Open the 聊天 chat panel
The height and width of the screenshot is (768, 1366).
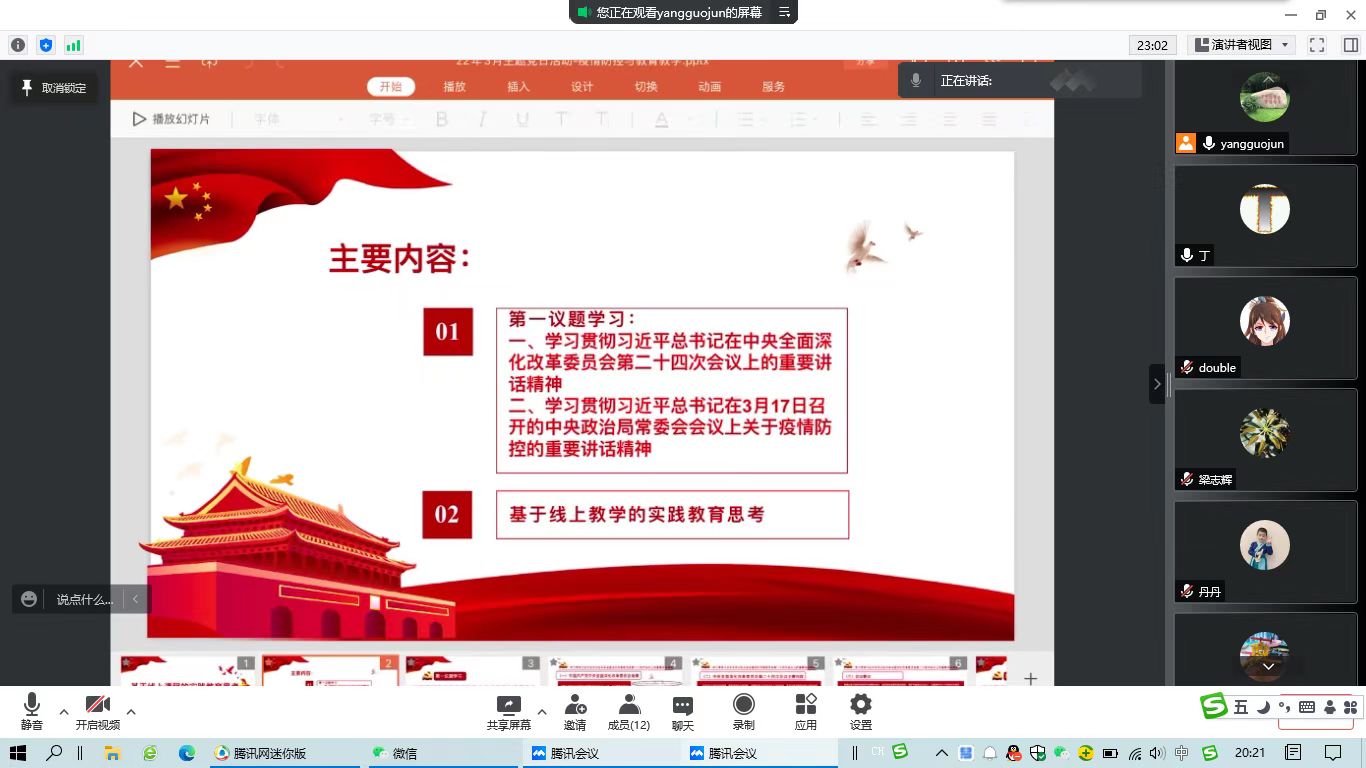click(683, 712)
